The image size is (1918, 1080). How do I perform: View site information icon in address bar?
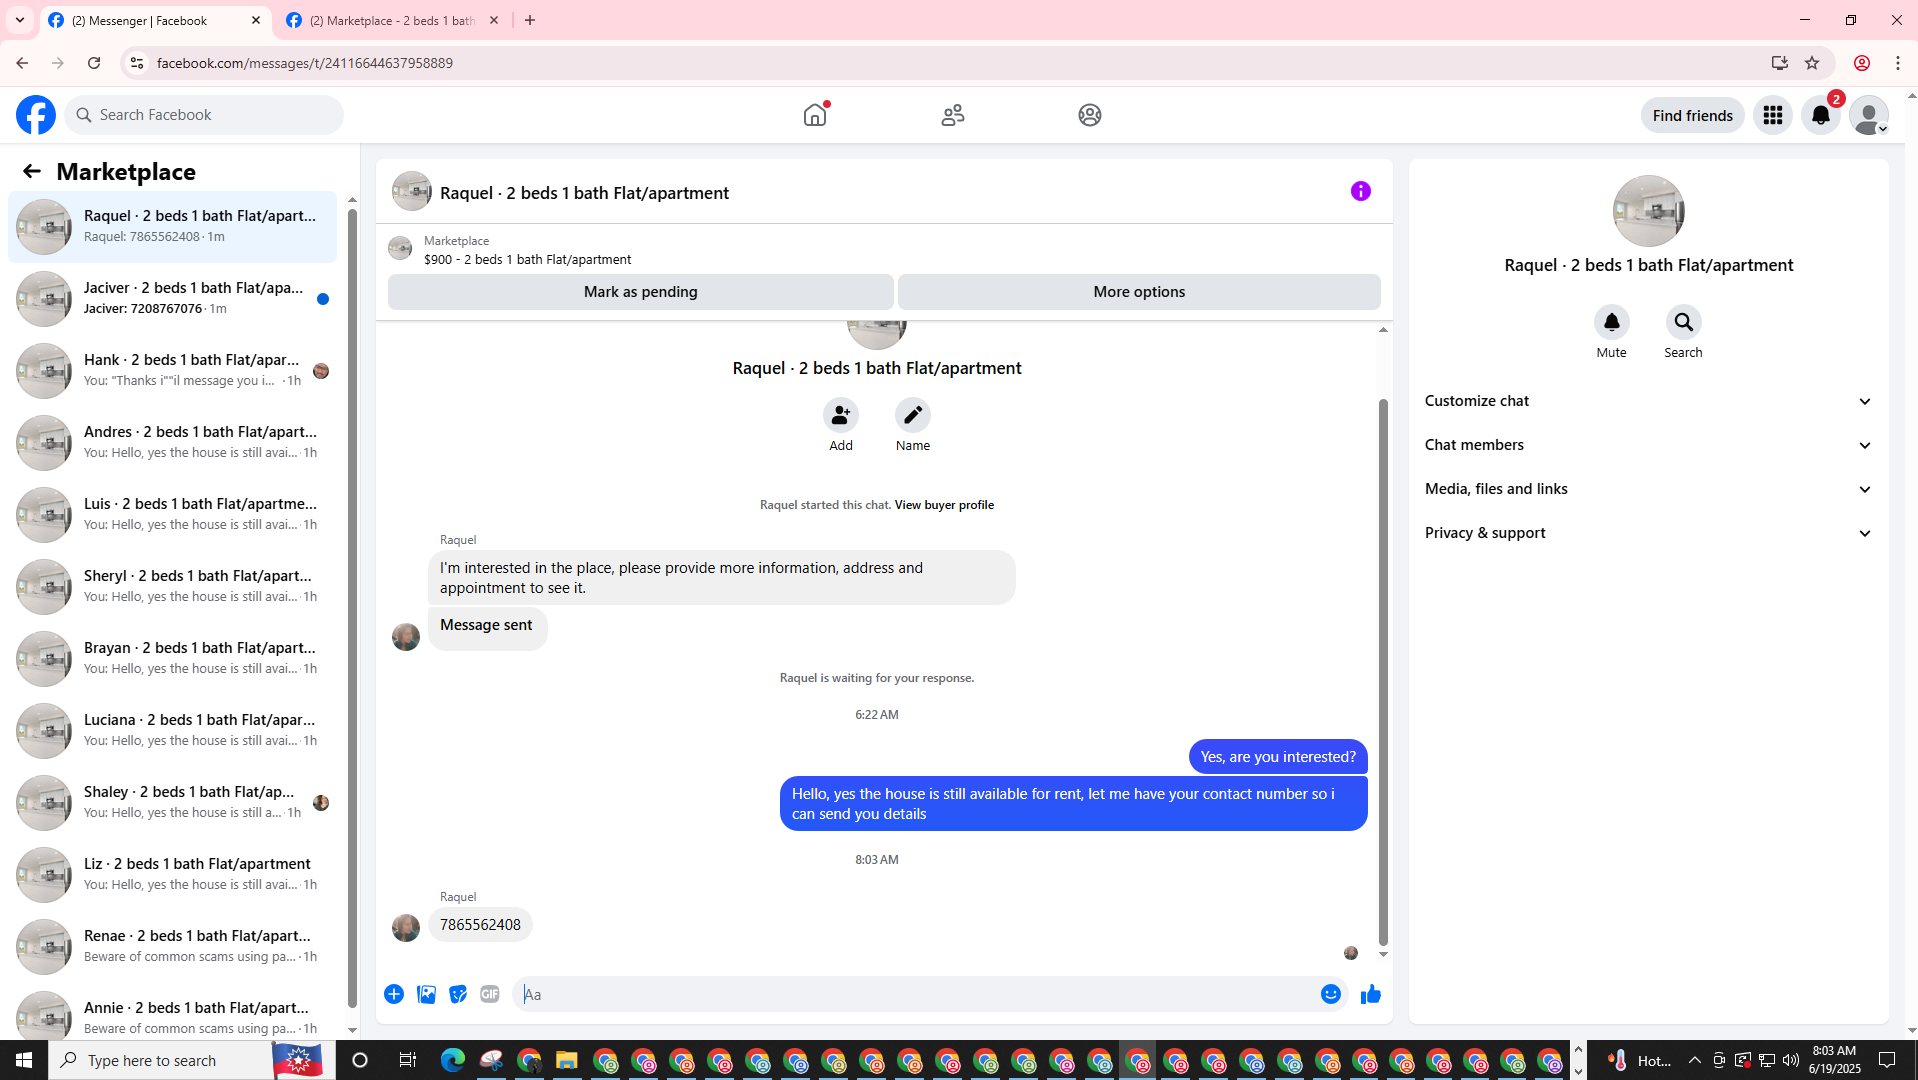(137, 63)
